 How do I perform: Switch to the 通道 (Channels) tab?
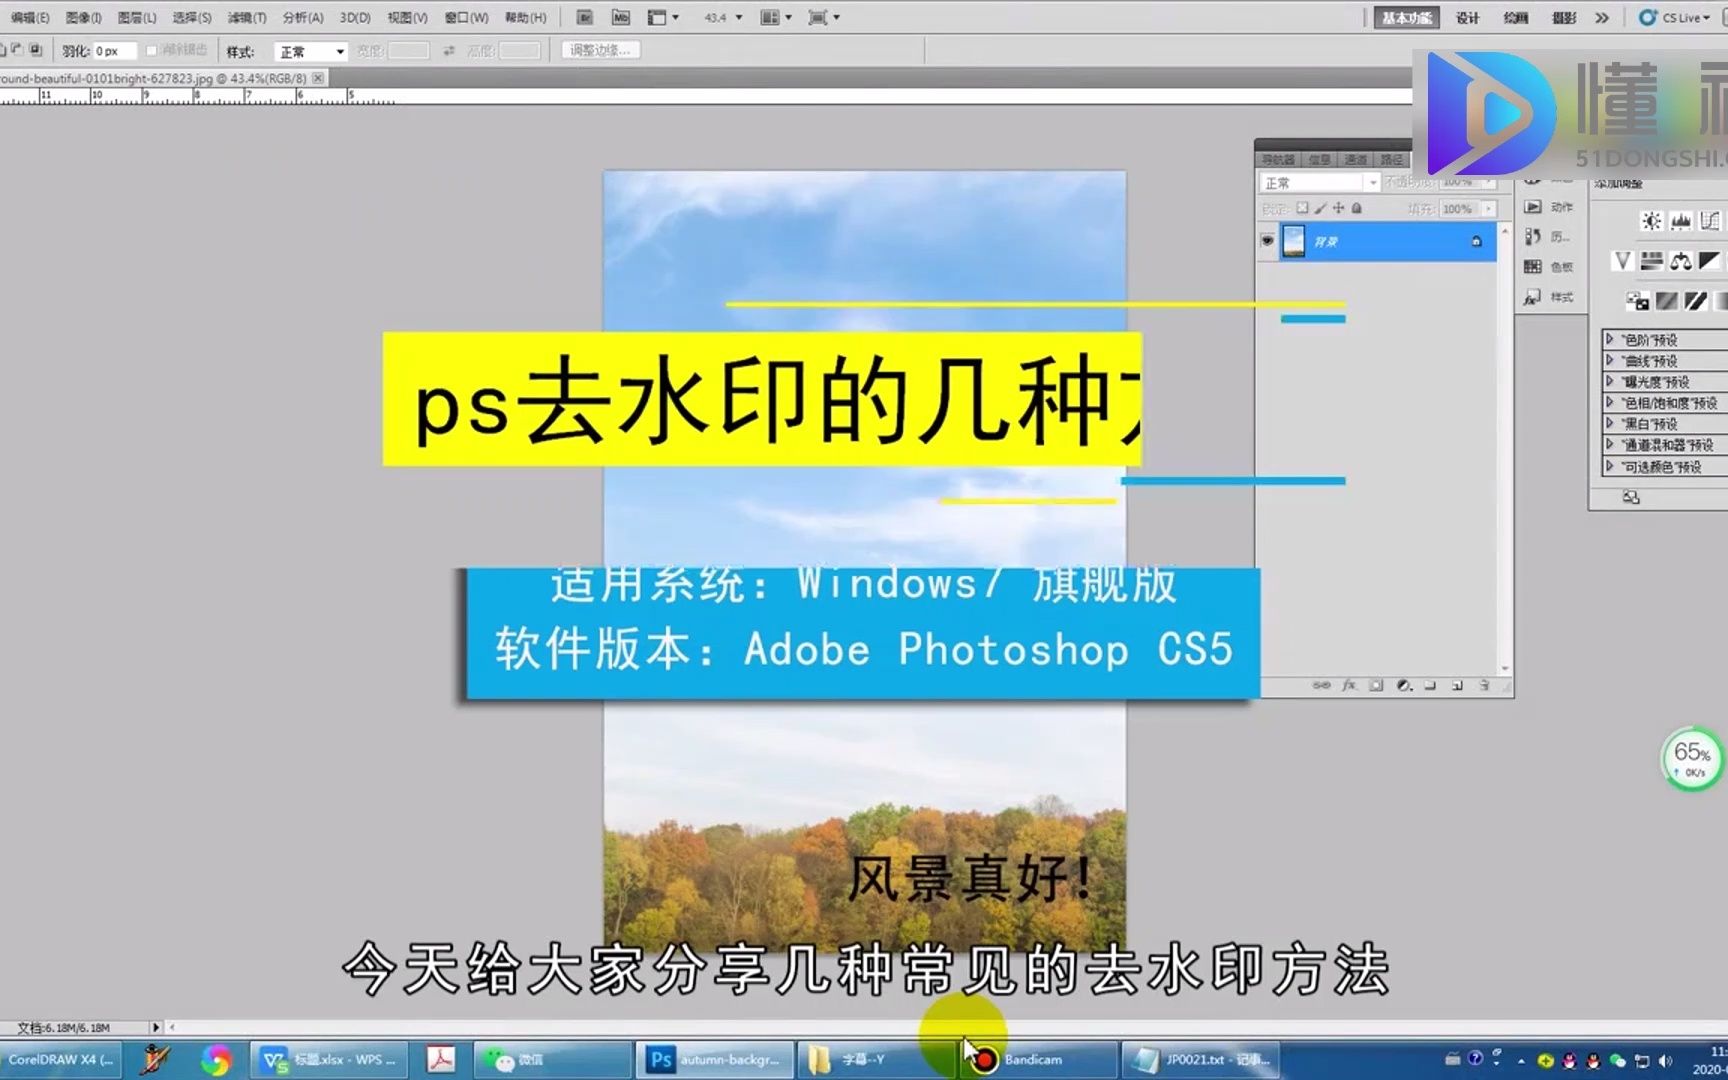[x=1356, y=158]
